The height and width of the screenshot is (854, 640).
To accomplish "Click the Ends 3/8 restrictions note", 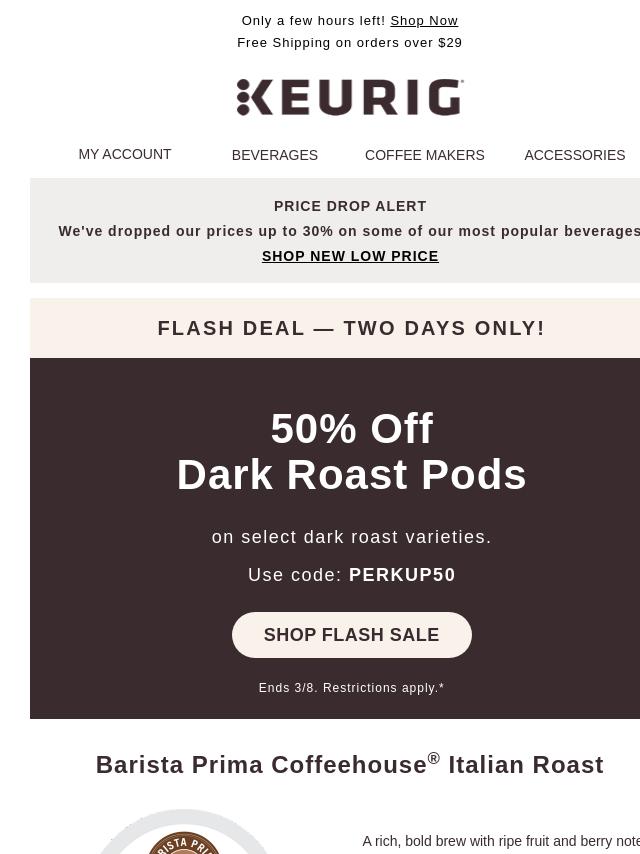I will 351,688.
